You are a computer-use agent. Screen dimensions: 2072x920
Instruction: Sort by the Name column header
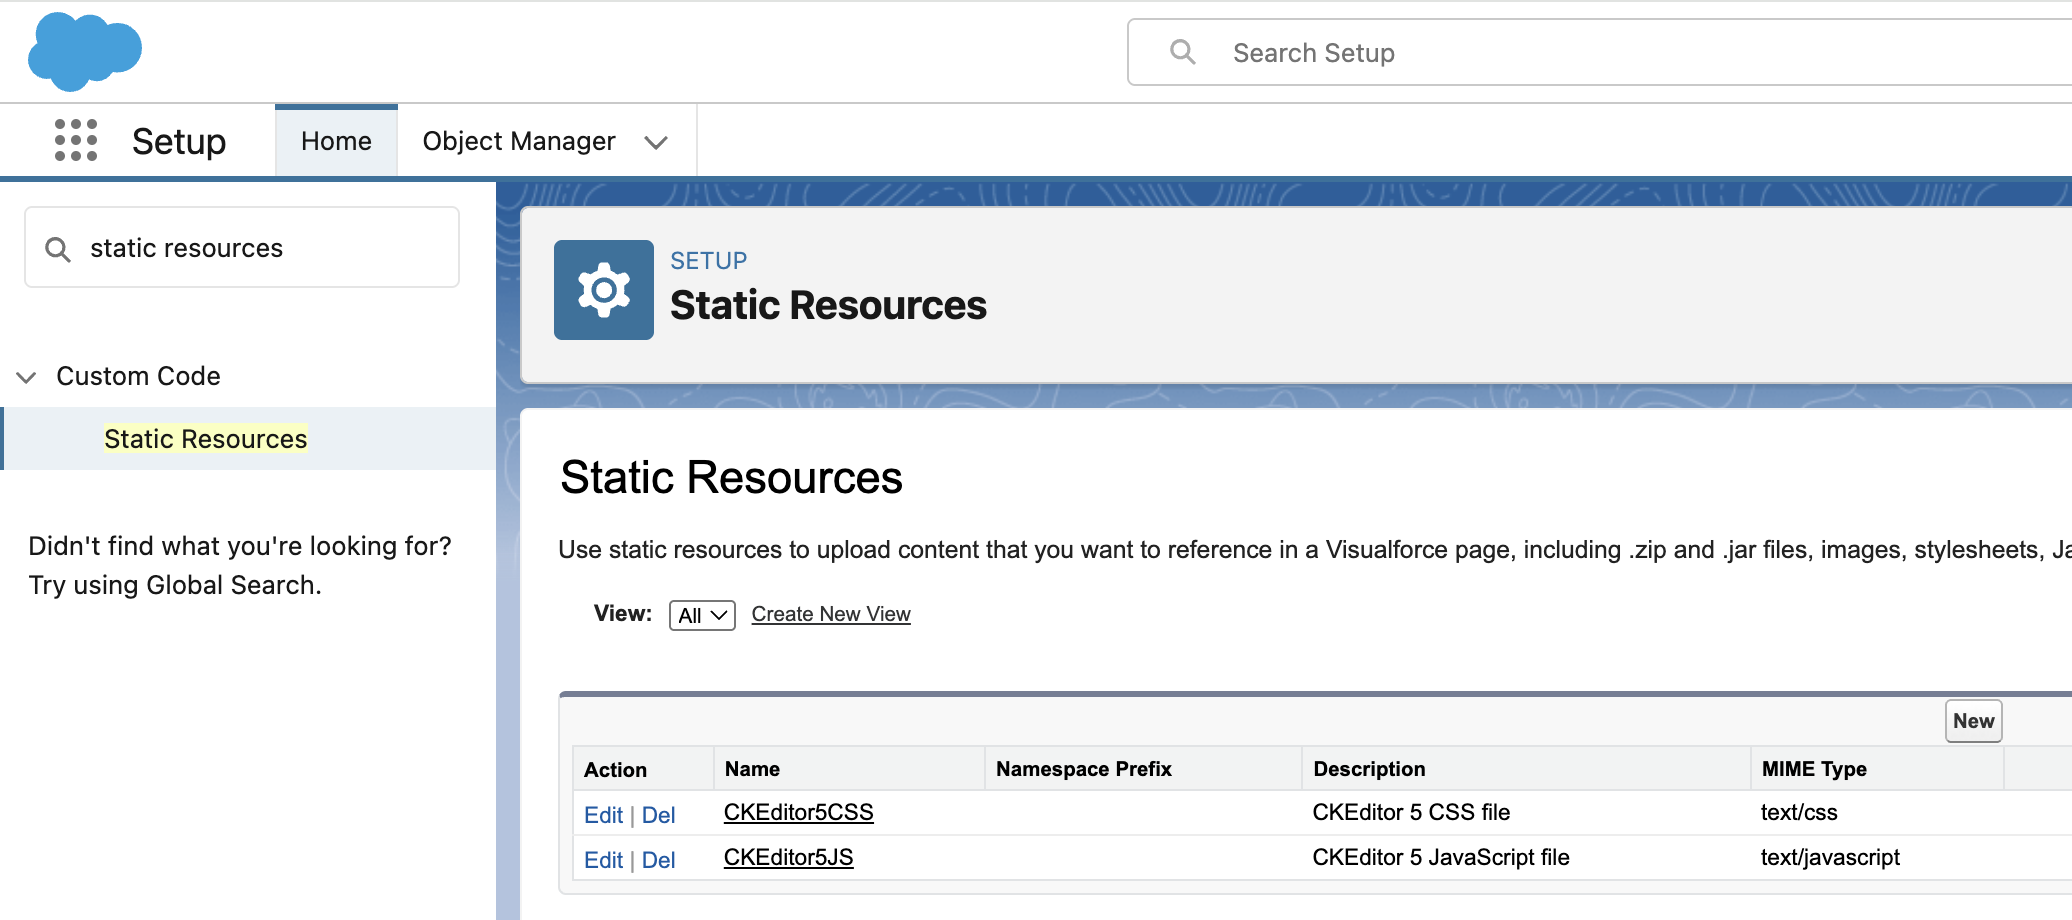752,768
